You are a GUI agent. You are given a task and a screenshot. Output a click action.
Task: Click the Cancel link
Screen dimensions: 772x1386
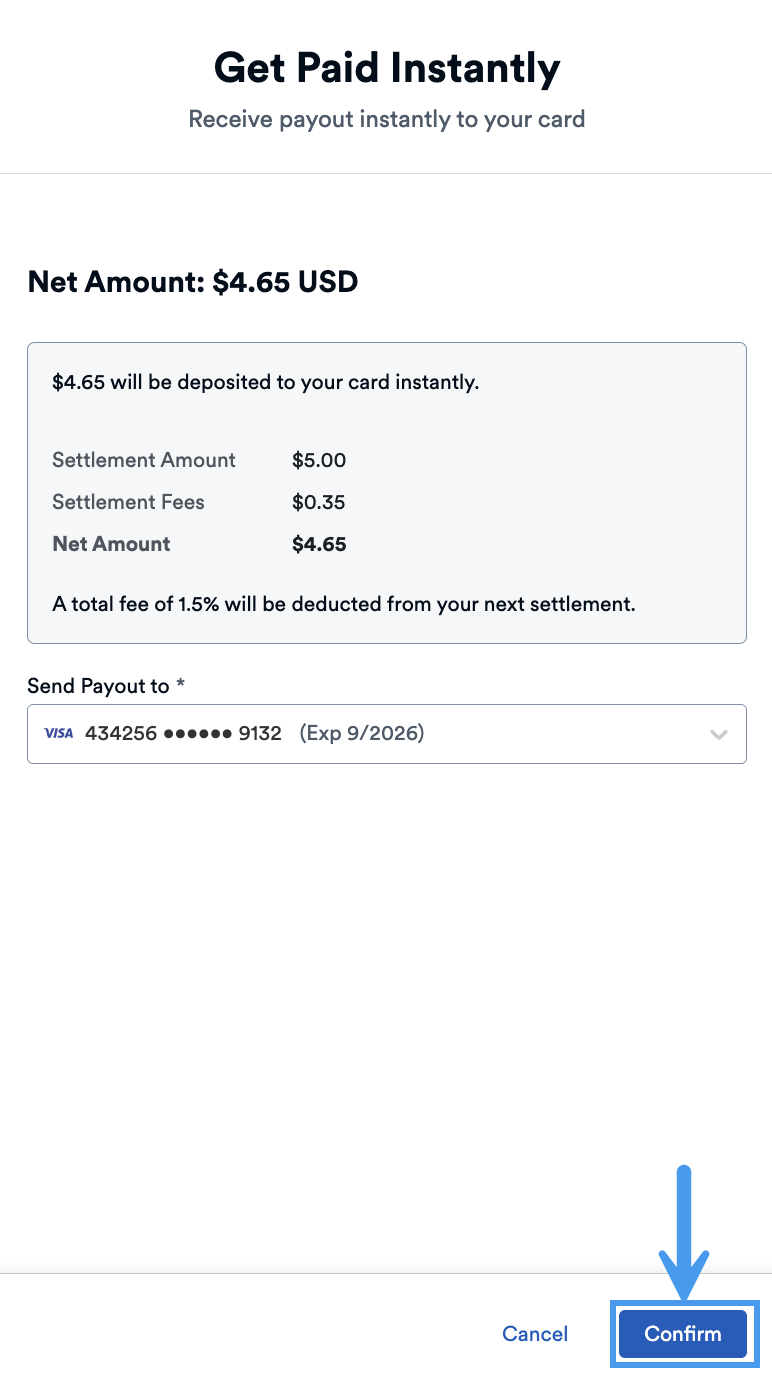click(534, 1334)
